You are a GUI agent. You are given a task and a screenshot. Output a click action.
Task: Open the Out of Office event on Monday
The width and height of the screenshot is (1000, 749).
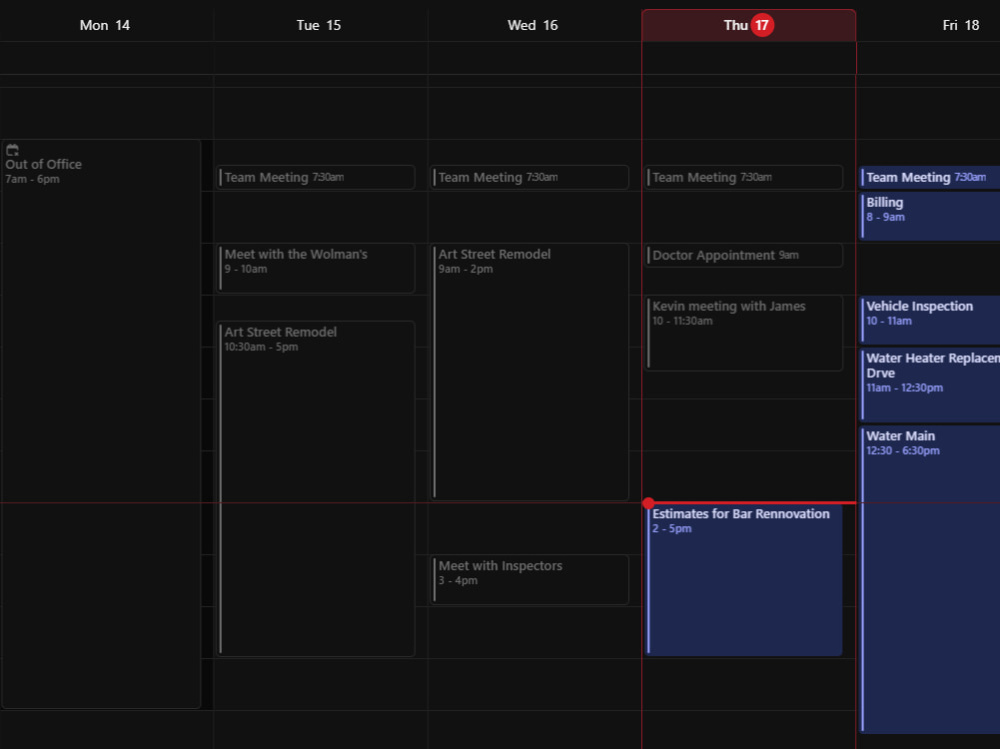coord(101,424)
